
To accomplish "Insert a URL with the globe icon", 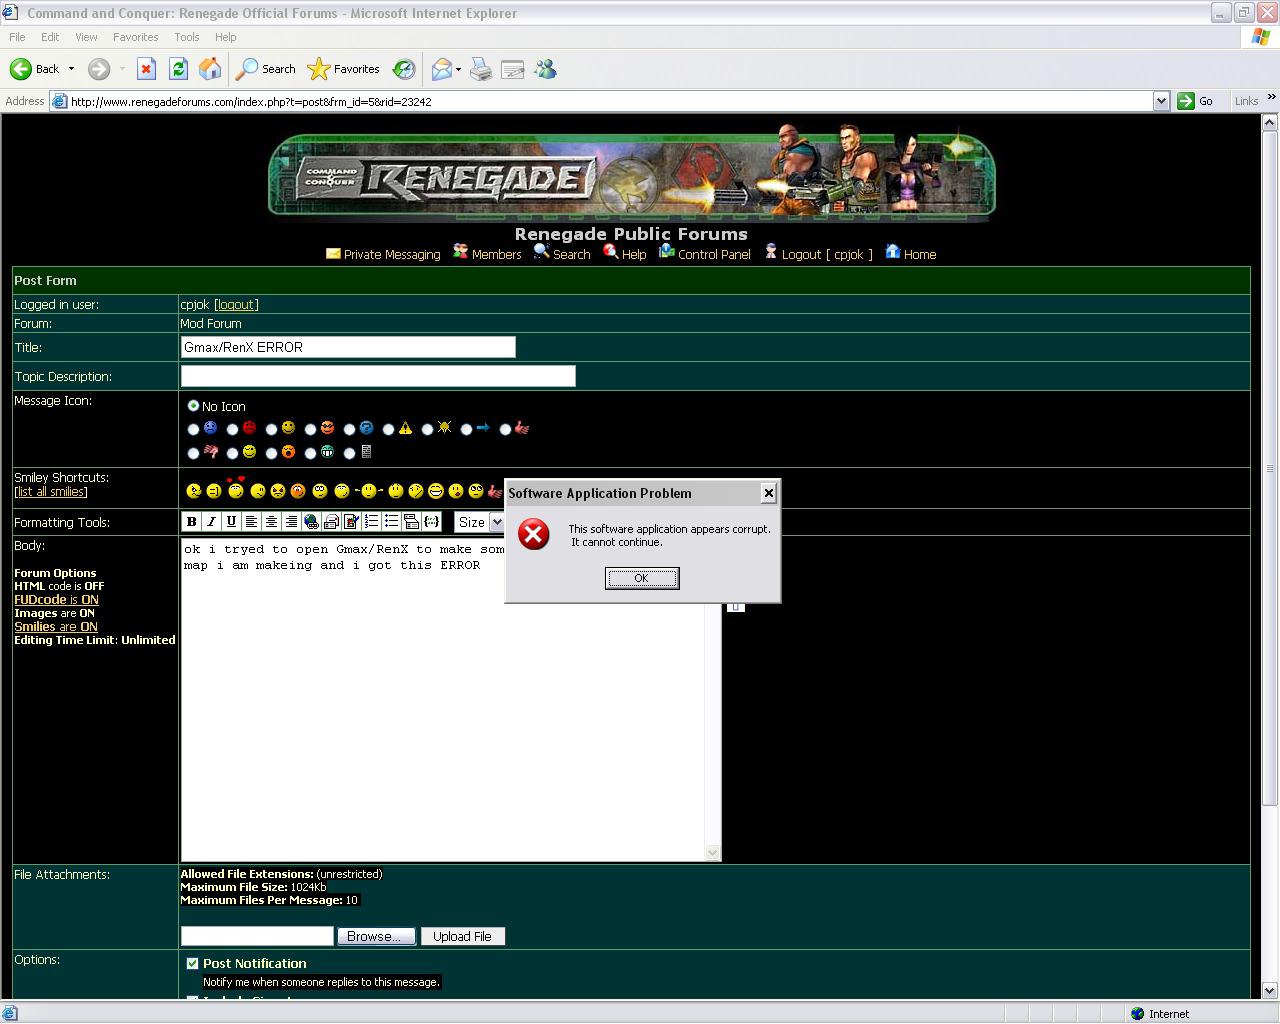I will (x=311, y=521).
